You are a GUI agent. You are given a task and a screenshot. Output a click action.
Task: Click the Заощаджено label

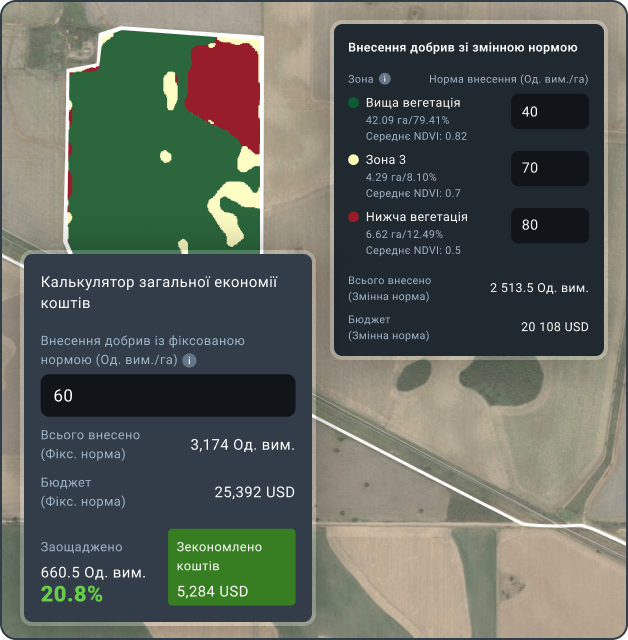click(81, 547)
